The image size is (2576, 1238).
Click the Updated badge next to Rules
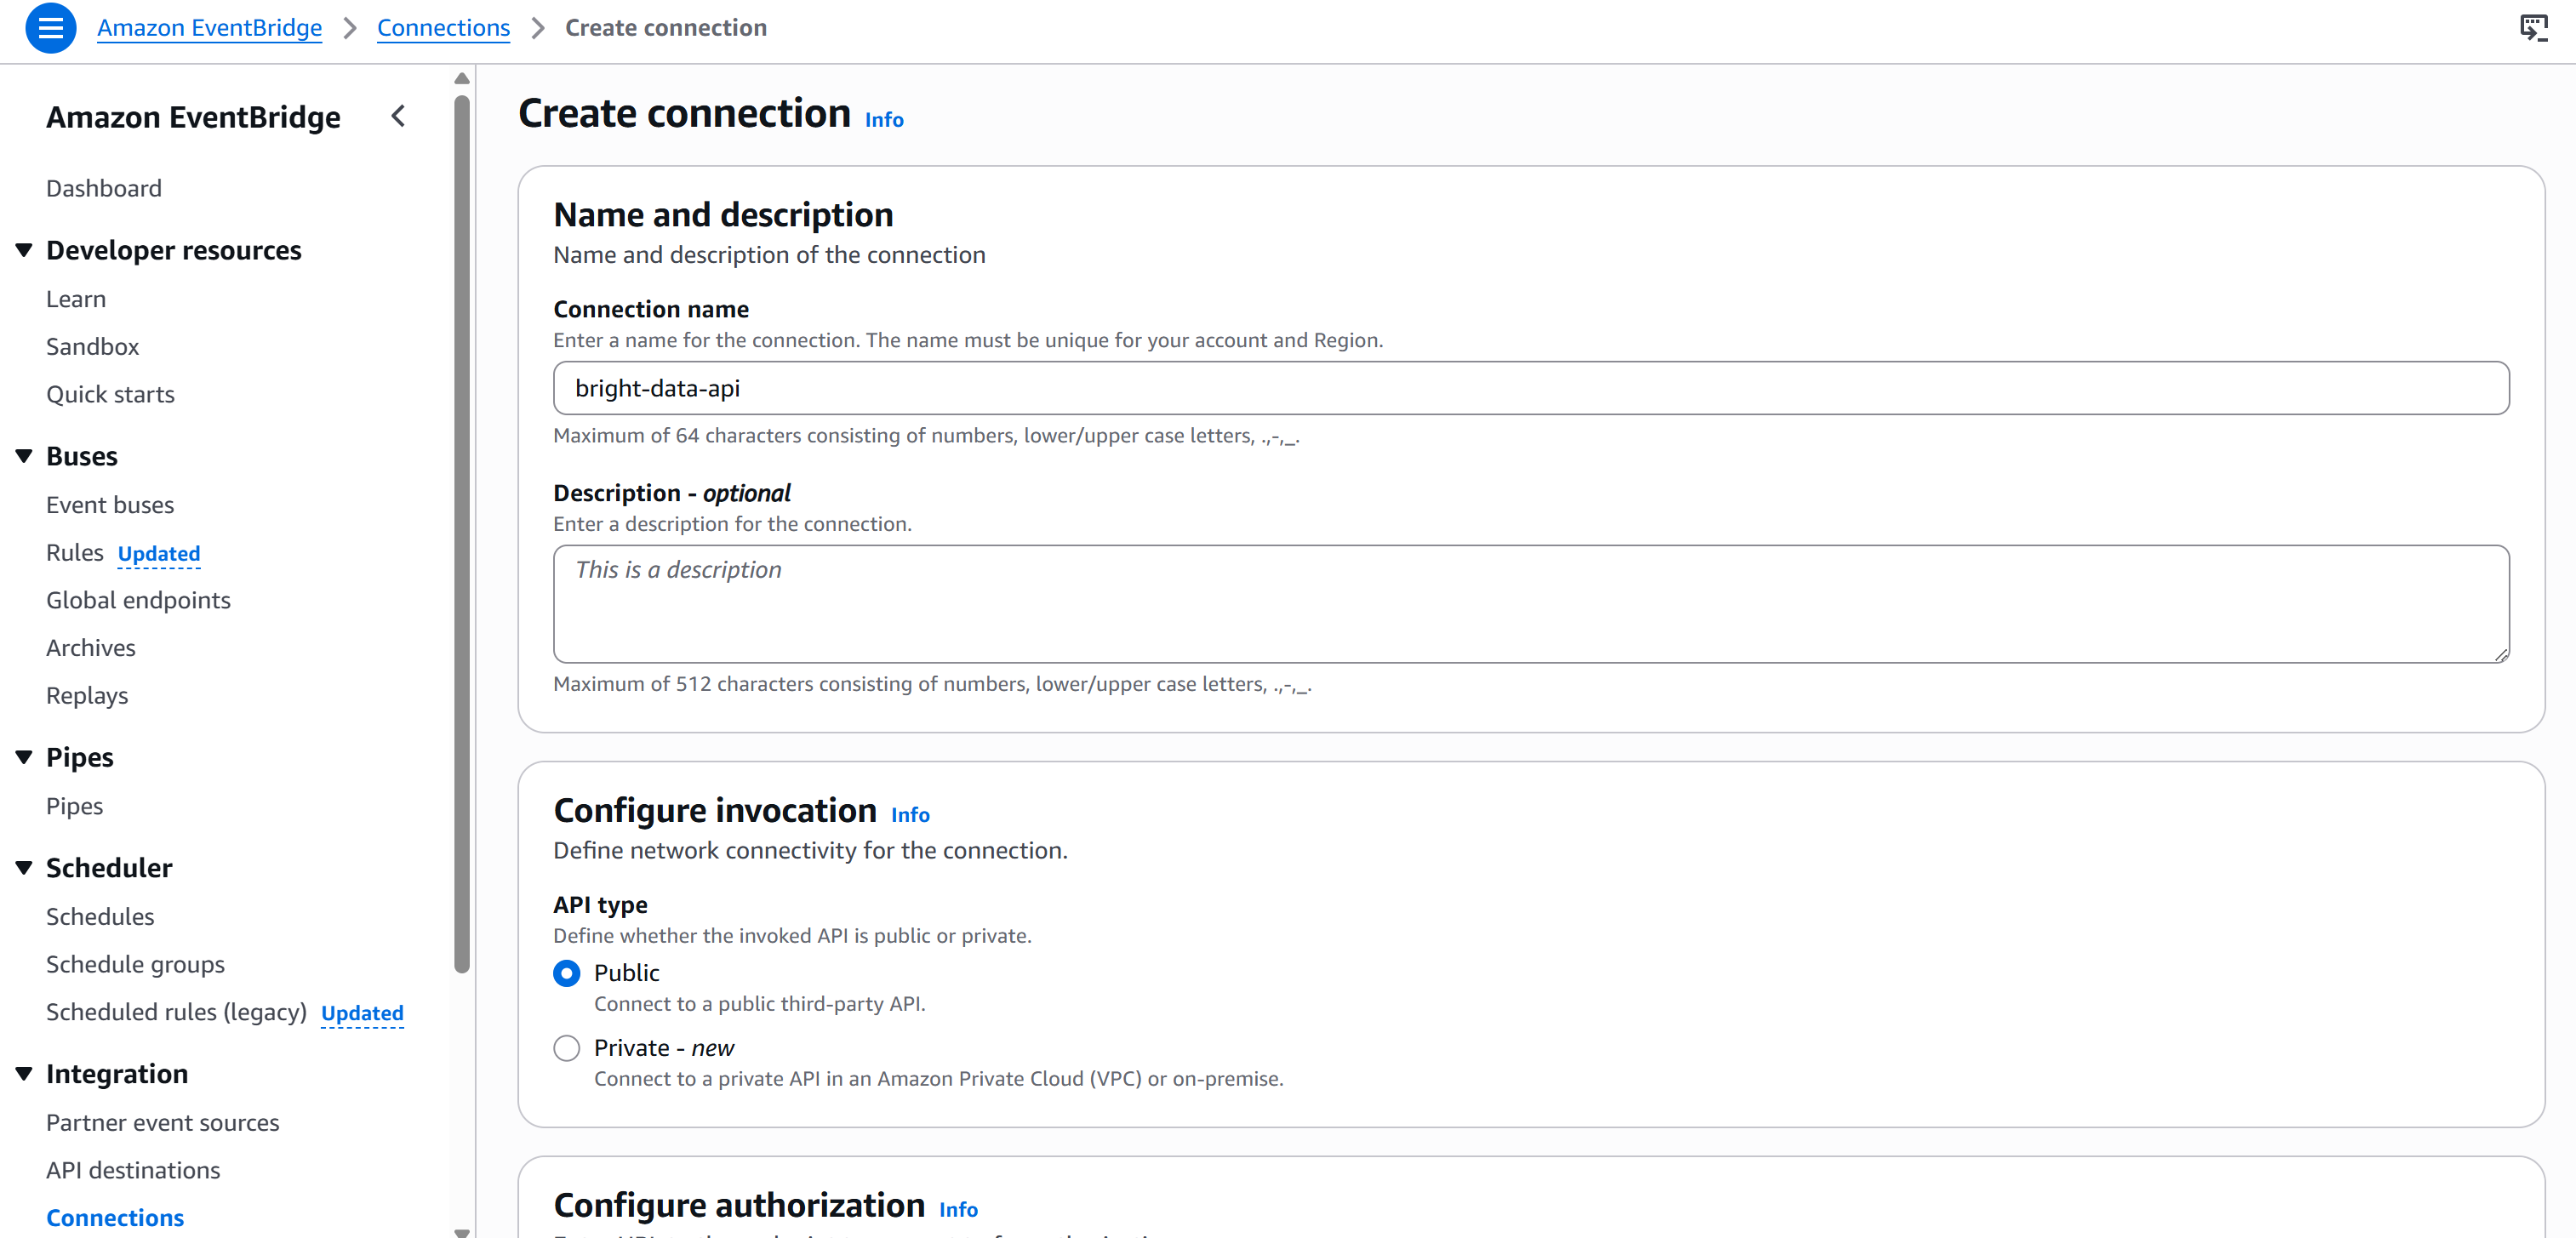(158, 553)
